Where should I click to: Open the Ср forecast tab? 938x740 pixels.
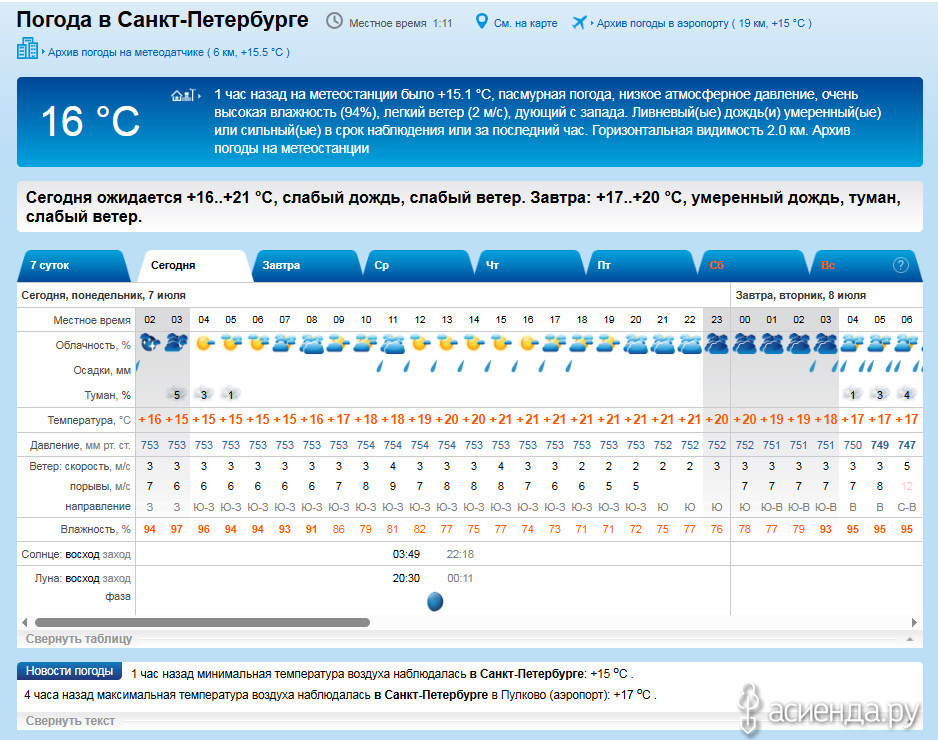[418, 266]
